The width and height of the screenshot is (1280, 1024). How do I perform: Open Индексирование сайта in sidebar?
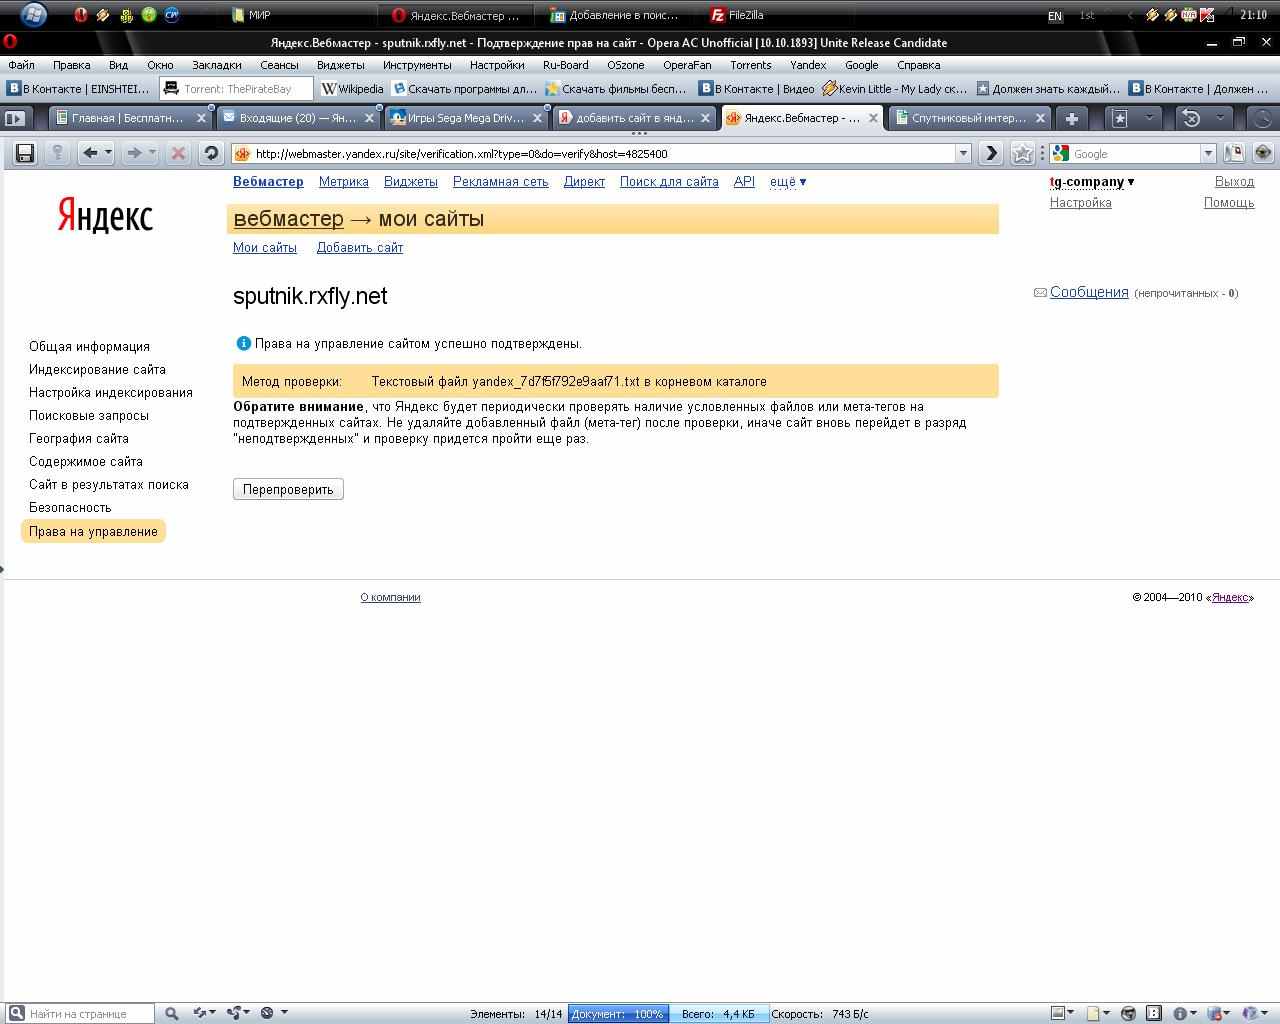pyautogui.click(x=97, y=369)
